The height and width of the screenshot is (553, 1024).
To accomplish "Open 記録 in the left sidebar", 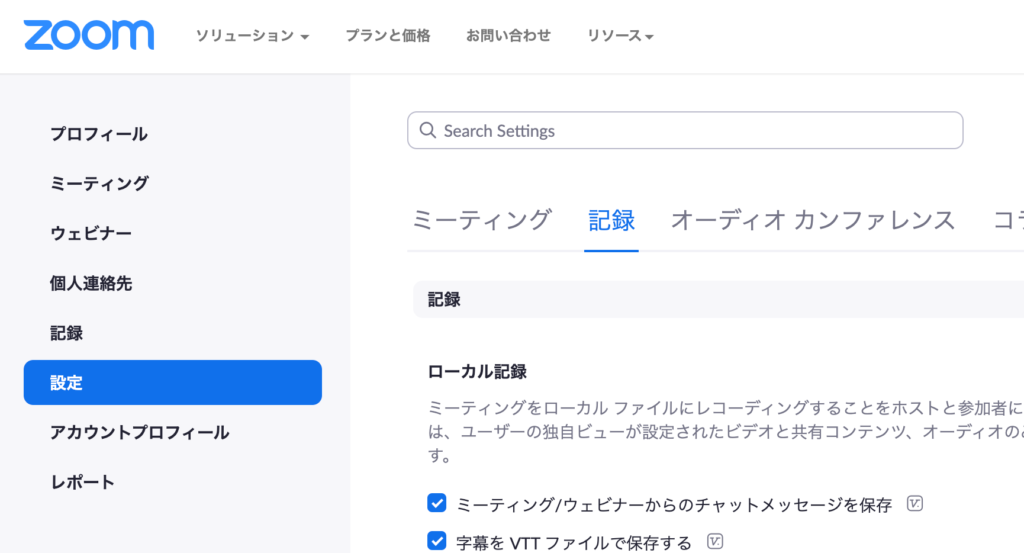I will pyautogui.click(x=66, y=333).
